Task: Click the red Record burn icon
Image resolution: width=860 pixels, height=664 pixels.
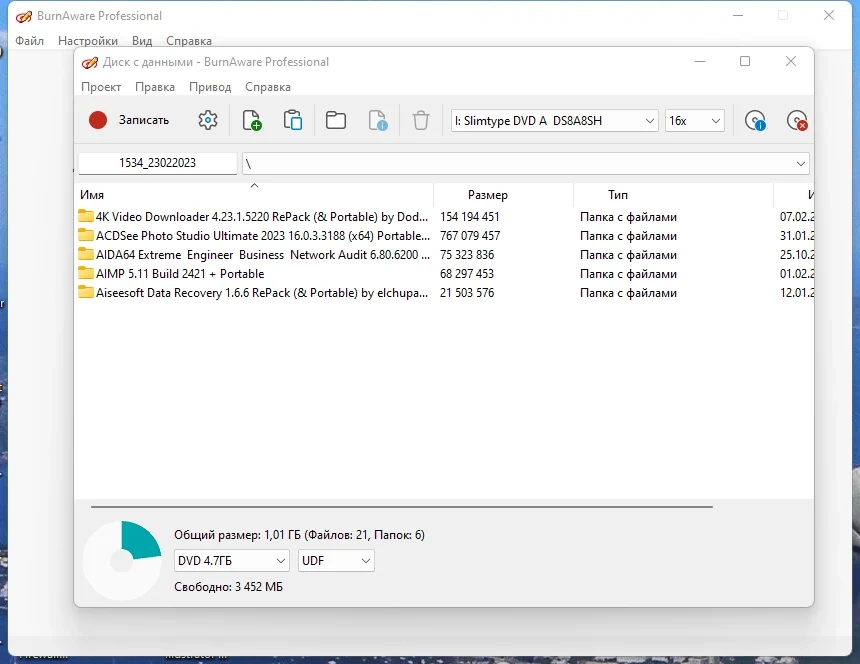Action: click(x=98, y=120)
